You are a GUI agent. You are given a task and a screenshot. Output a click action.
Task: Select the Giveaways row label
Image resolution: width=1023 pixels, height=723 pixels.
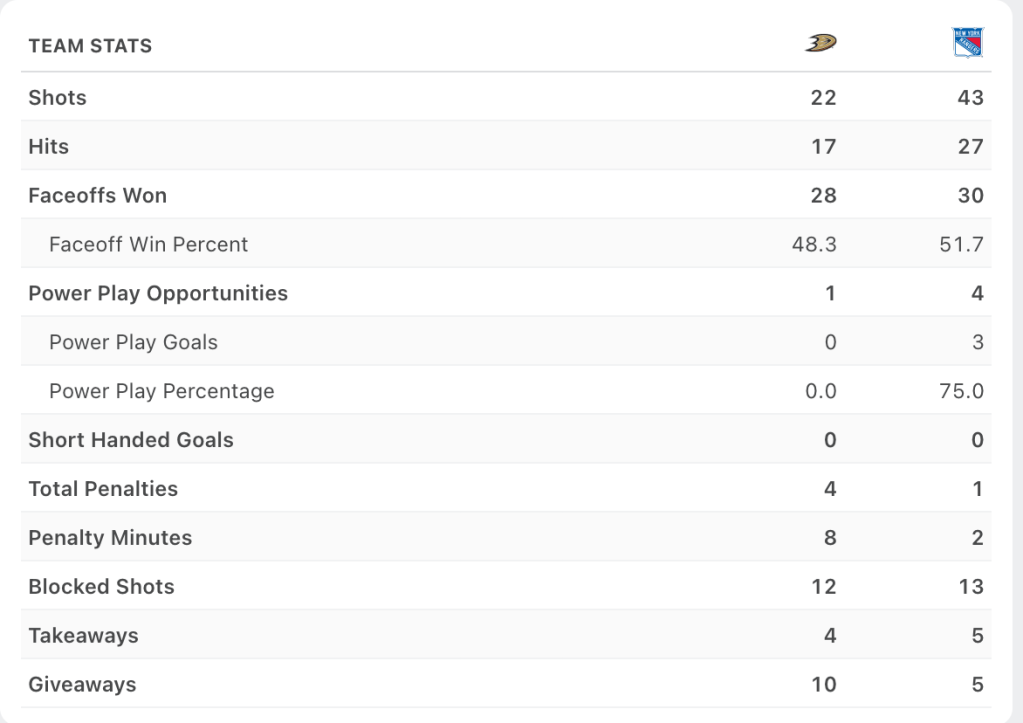tap(82, 686)
